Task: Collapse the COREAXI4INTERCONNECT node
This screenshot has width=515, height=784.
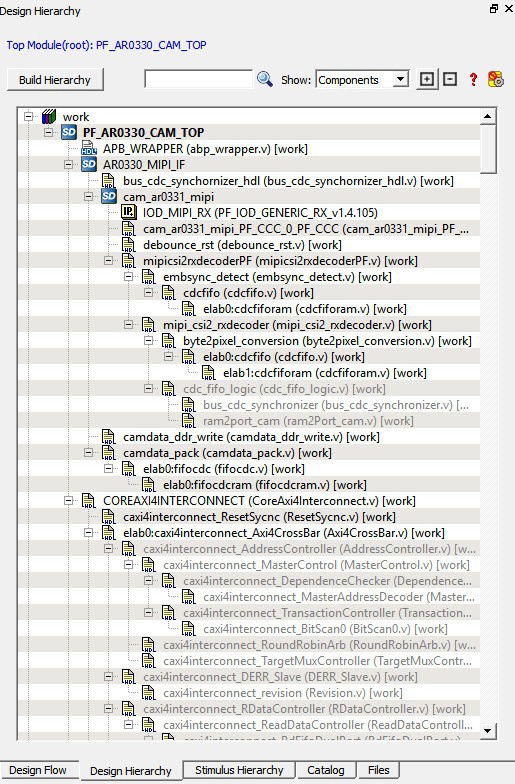Action: tap(68, 500)
